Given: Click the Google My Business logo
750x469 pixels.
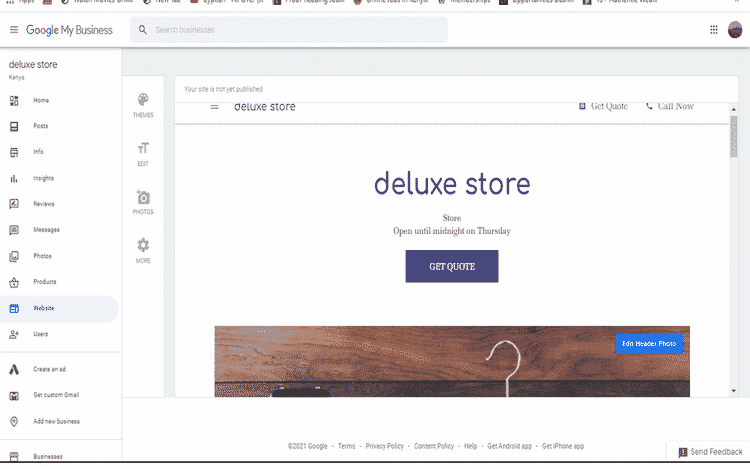Looking at the screenshot, I should [x=69, y=30].
